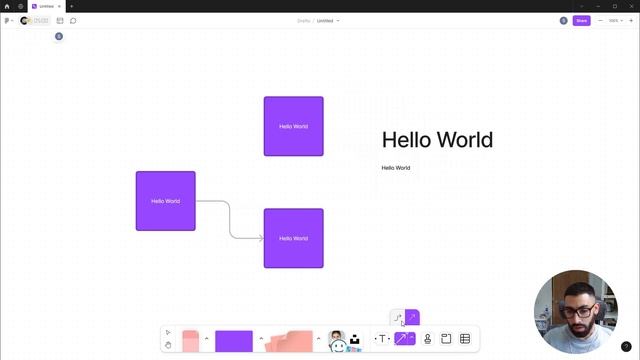Open the Figma main menu
Image resolution: width=640 pixels, height=360 pixels.
(8, 20)
